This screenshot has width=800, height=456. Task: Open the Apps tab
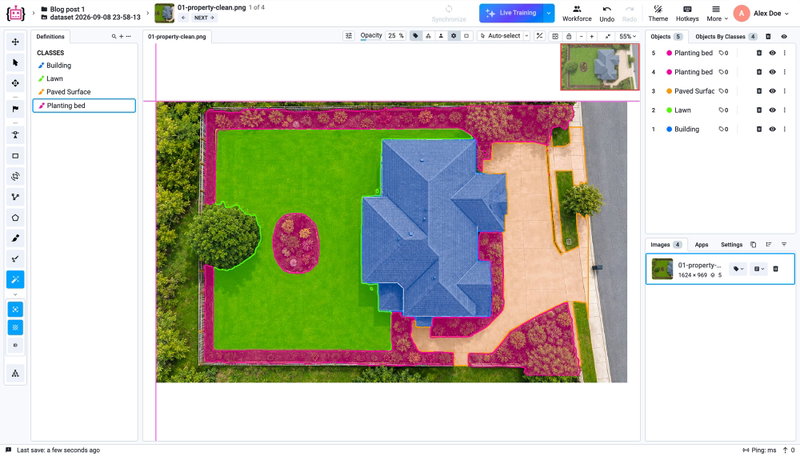coord(702,245)
